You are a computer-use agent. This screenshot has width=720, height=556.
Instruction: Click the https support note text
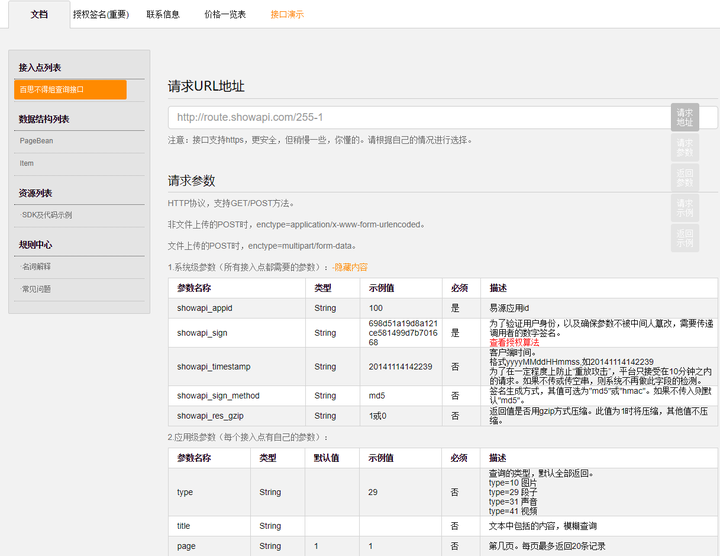point(320,140)
